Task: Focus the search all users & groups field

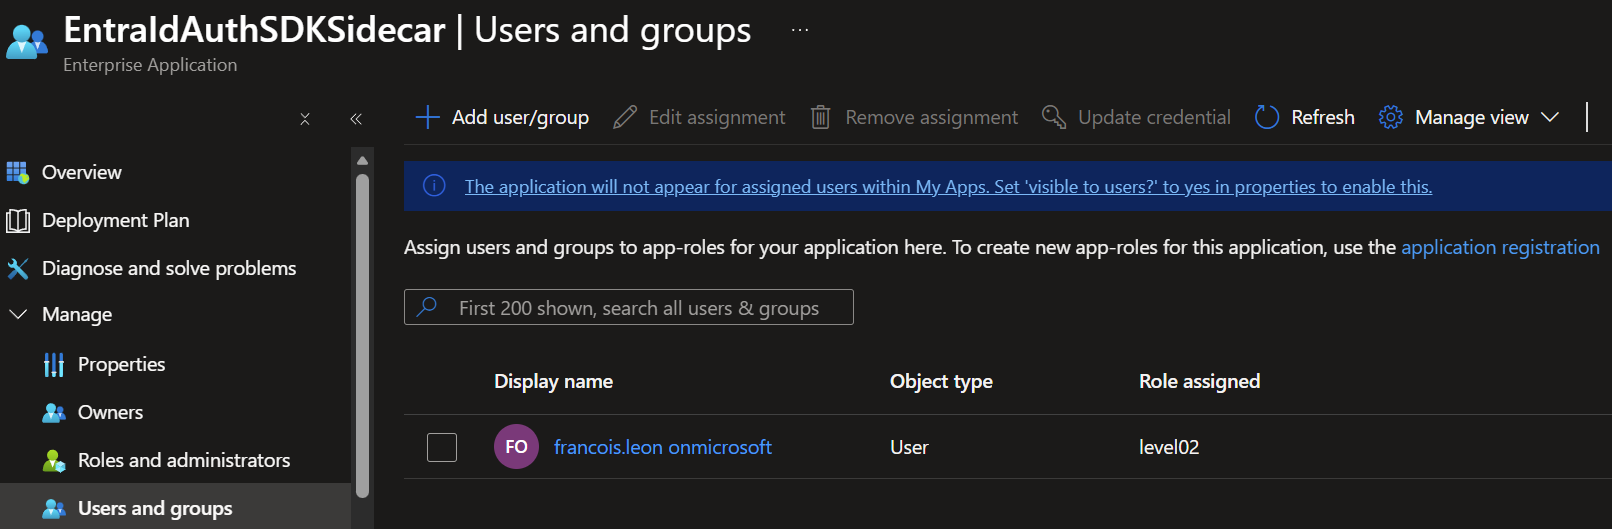Action: tap(629, 307)
